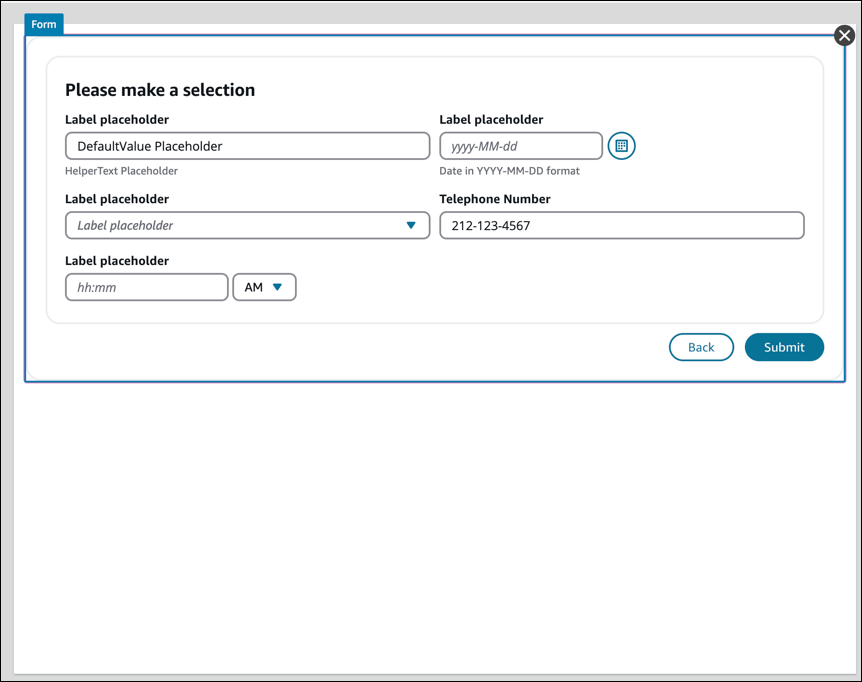Click the calendar icon next to date field
This screenshot has width=862, height=682.
(x=621, y=146)
